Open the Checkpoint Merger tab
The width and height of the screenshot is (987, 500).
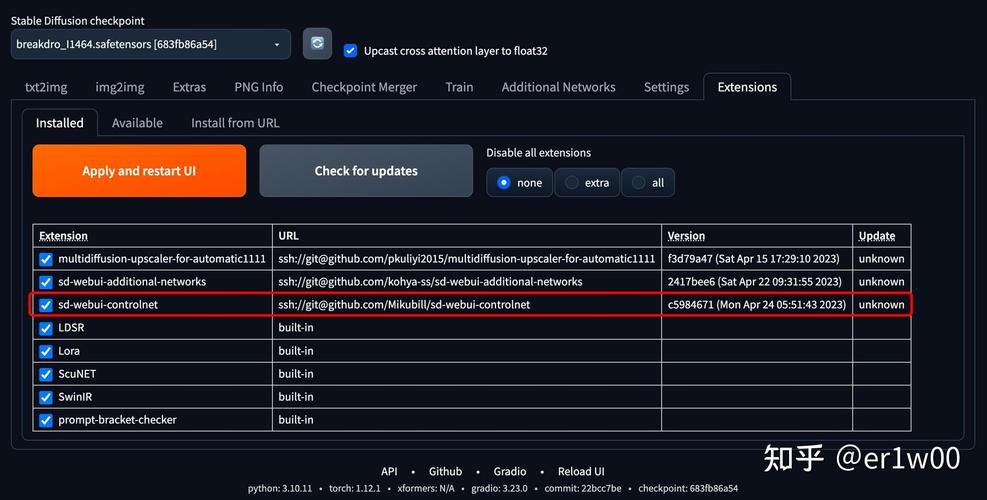pyautogui.click(x=364, y=87)
